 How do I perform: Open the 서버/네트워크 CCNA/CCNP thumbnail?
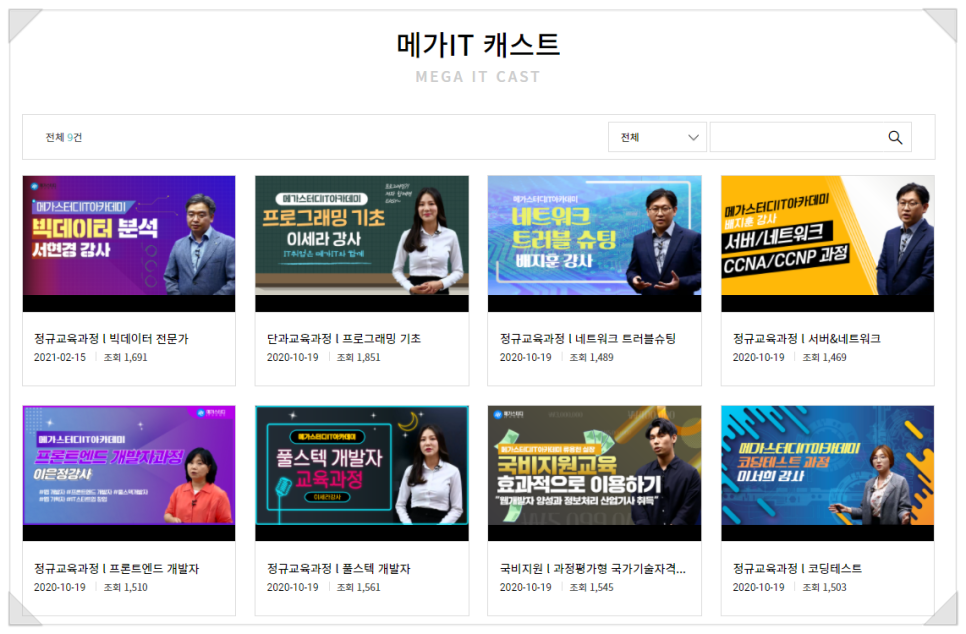pos(827,243)
